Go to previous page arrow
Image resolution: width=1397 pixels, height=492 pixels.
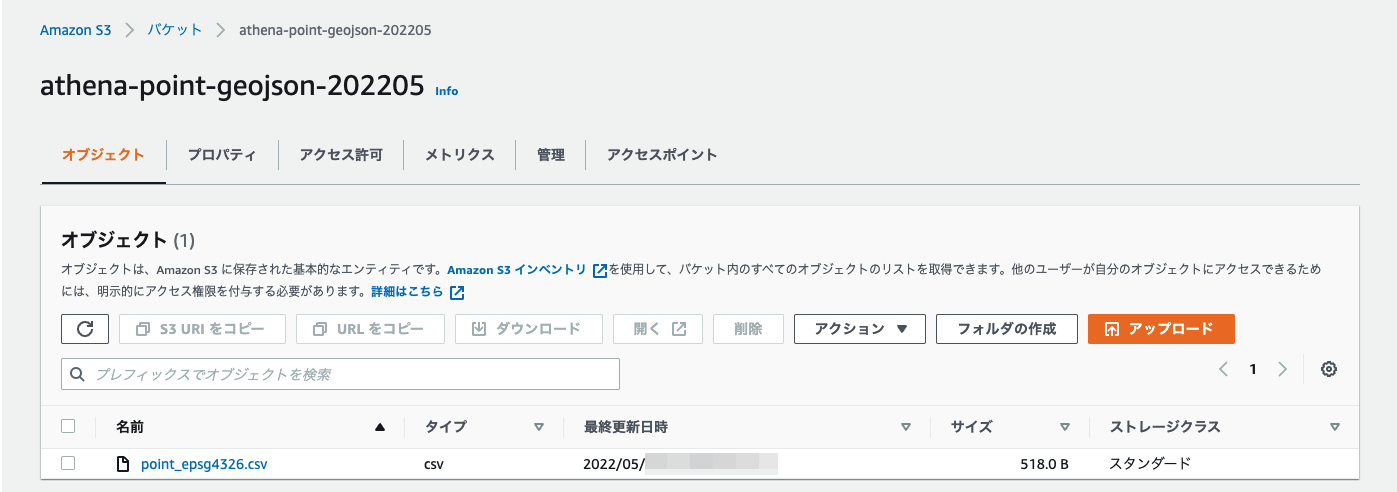point(1223,369)
